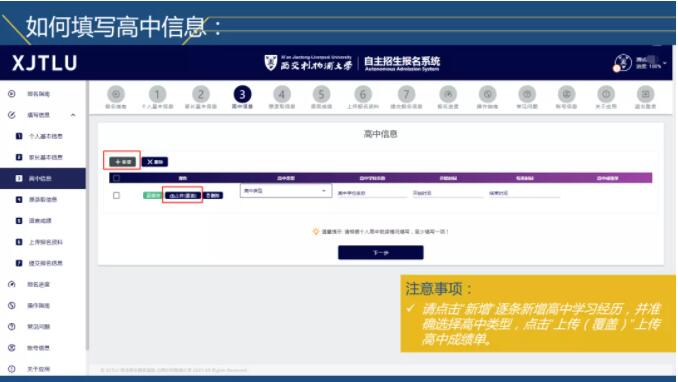This screenshot has width=678, height=382.
Task: Click the gauge progress icon in sidebar
Action: point(12,284)
